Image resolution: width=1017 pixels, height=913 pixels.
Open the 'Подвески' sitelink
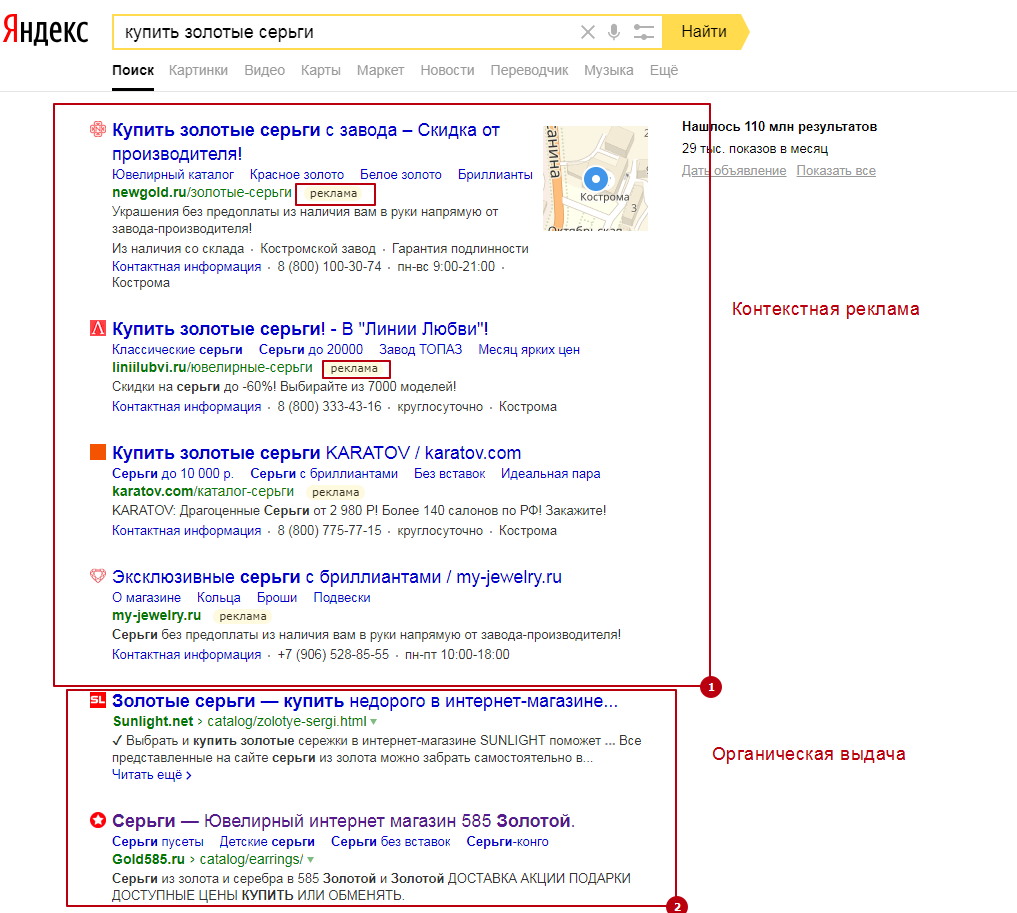pyautogui.click(x=342, y=597)
